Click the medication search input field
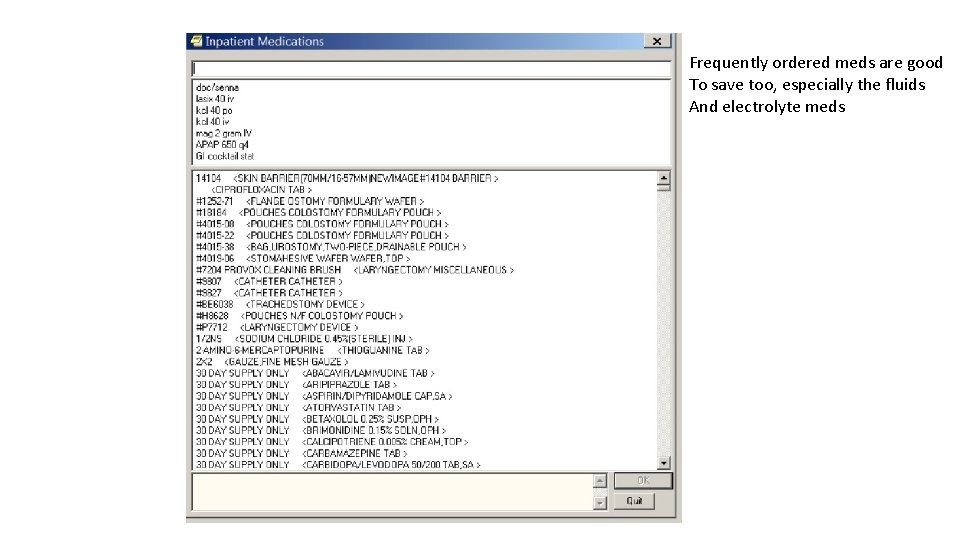 click(431, 69)
